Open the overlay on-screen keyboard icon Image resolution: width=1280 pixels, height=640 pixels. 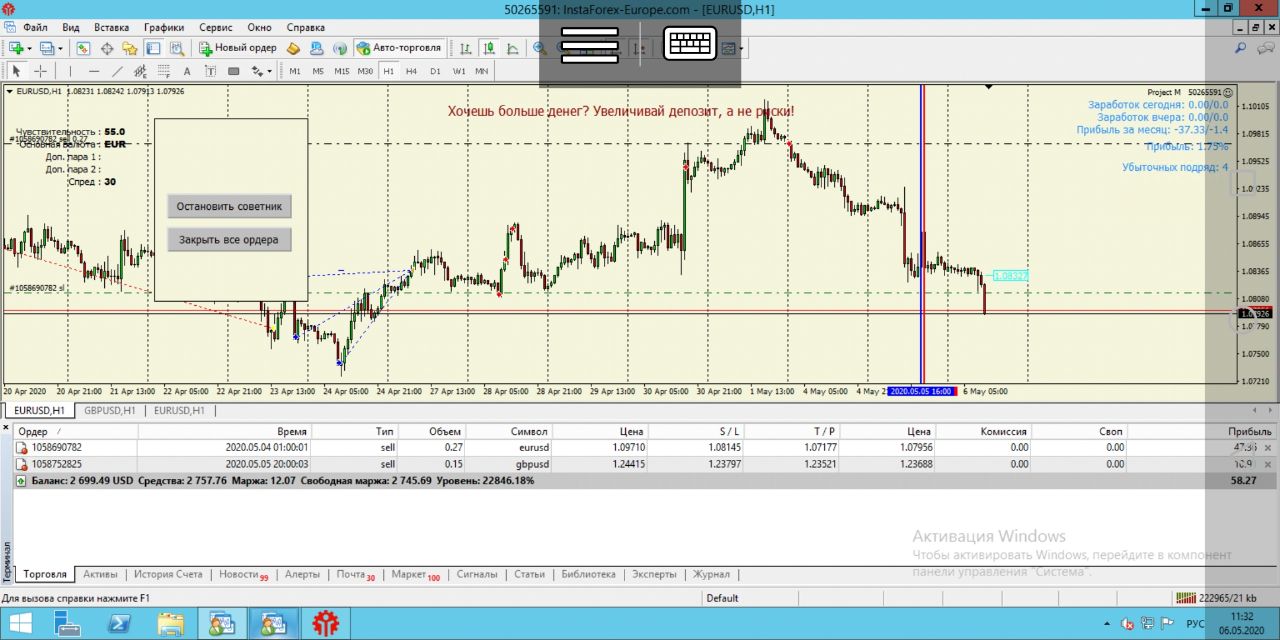click(690, 43)
